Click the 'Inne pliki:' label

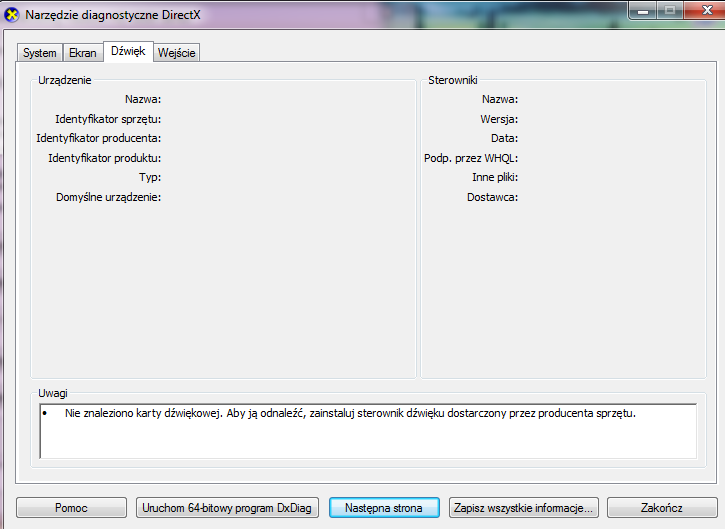click(495, 178)
